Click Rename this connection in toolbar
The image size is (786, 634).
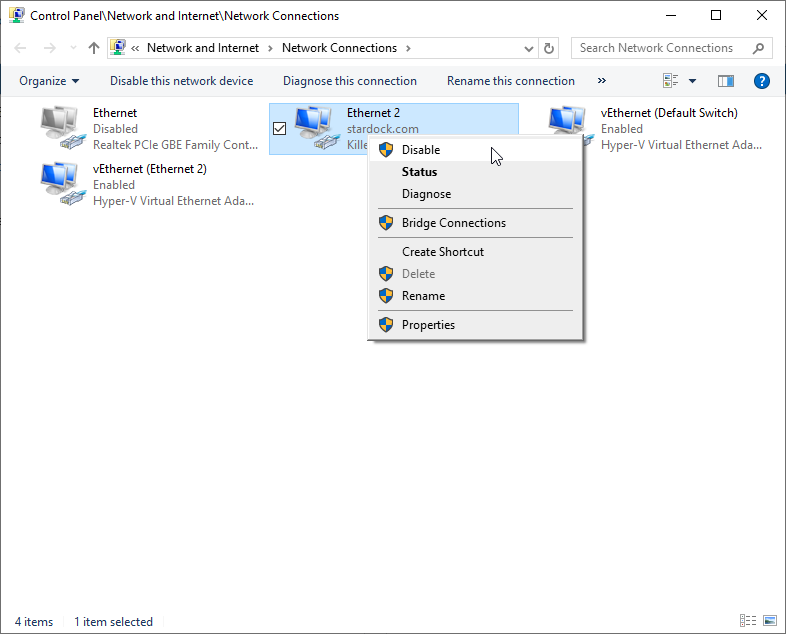(x=510, y=81)
